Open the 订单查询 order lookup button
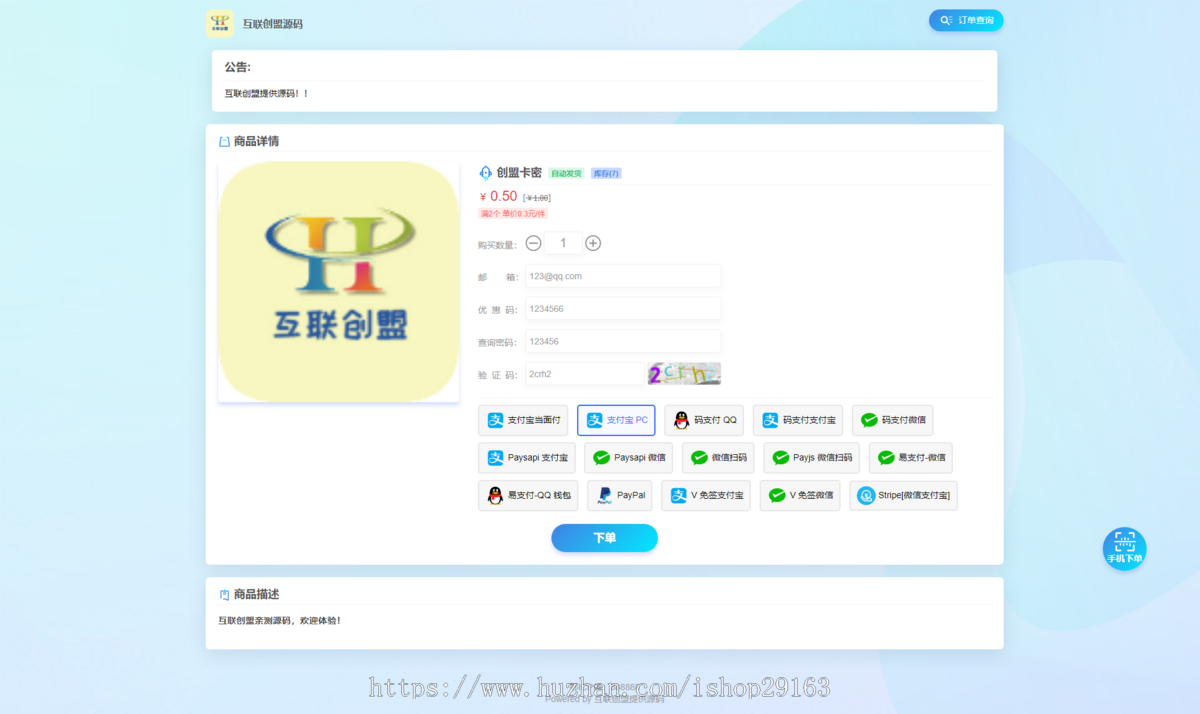 tap(966, 20)
